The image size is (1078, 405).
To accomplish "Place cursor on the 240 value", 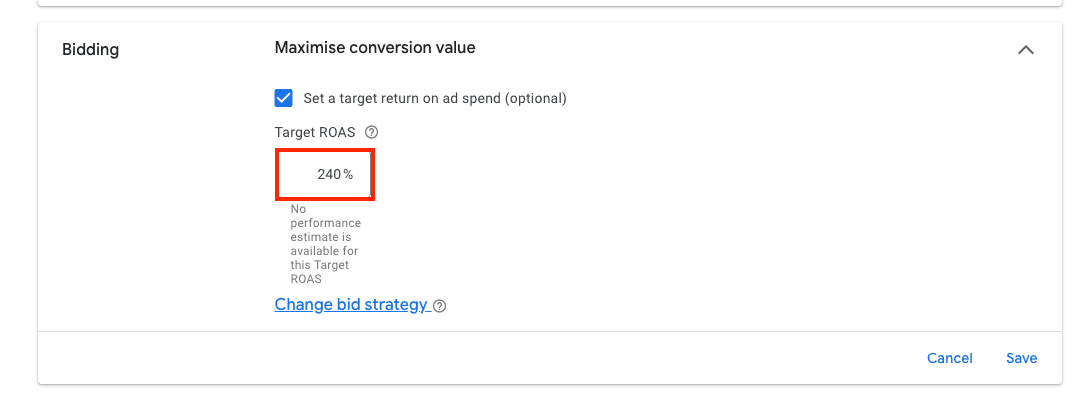I will tap(329, 175).
